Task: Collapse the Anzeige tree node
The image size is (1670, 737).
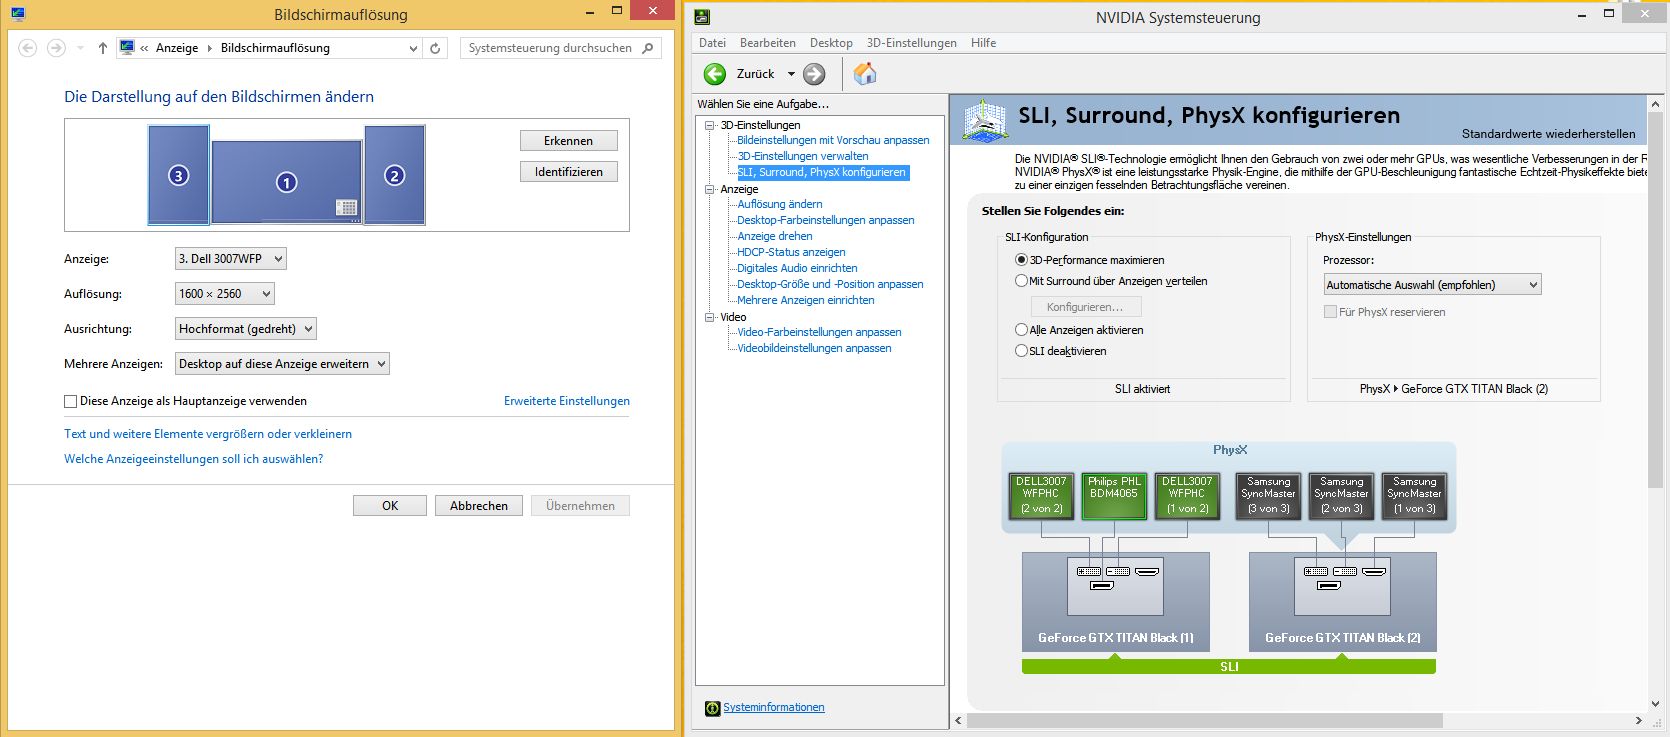Action: (710, 189)
